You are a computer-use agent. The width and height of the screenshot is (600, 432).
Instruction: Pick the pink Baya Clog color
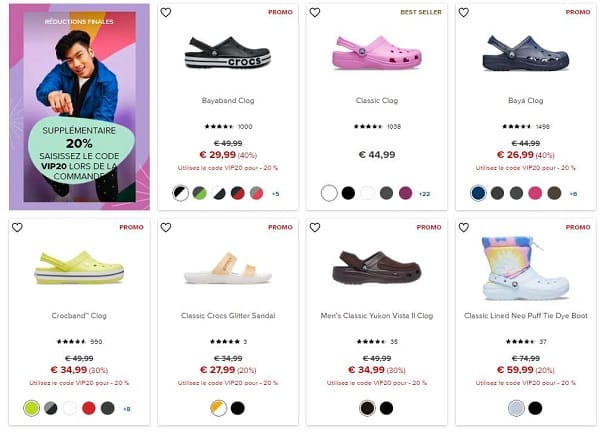tap(535, 193)
